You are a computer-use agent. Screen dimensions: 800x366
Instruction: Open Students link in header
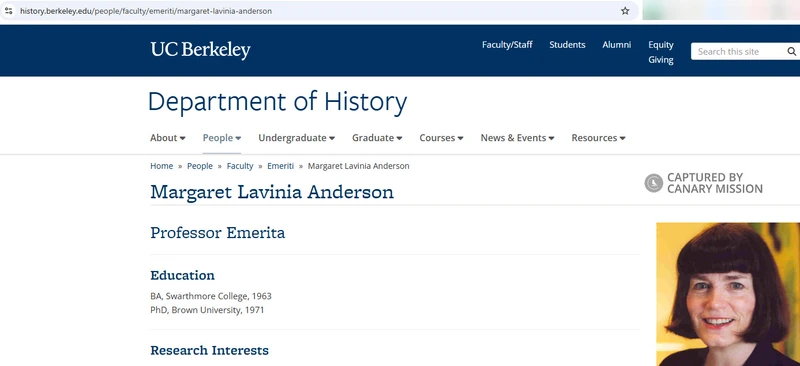[567, 45]
